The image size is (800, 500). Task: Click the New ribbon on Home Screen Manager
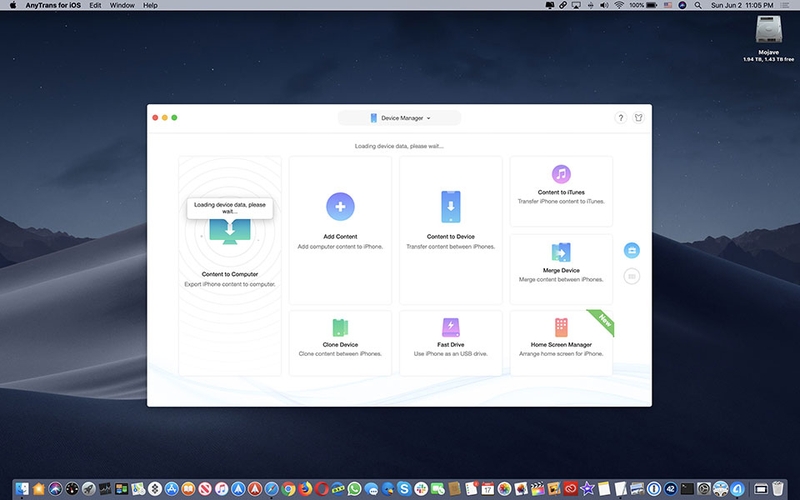tap(603, 321)
